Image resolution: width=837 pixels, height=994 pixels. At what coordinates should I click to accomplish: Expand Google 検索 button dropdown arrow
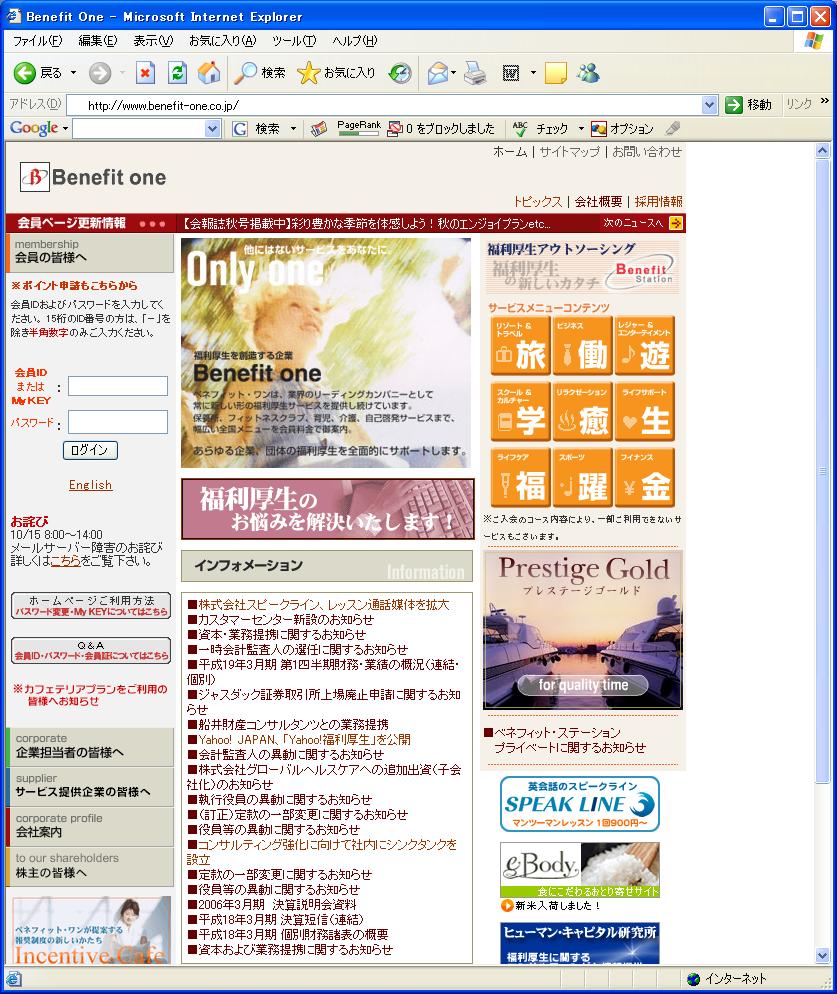click(293, 129)
